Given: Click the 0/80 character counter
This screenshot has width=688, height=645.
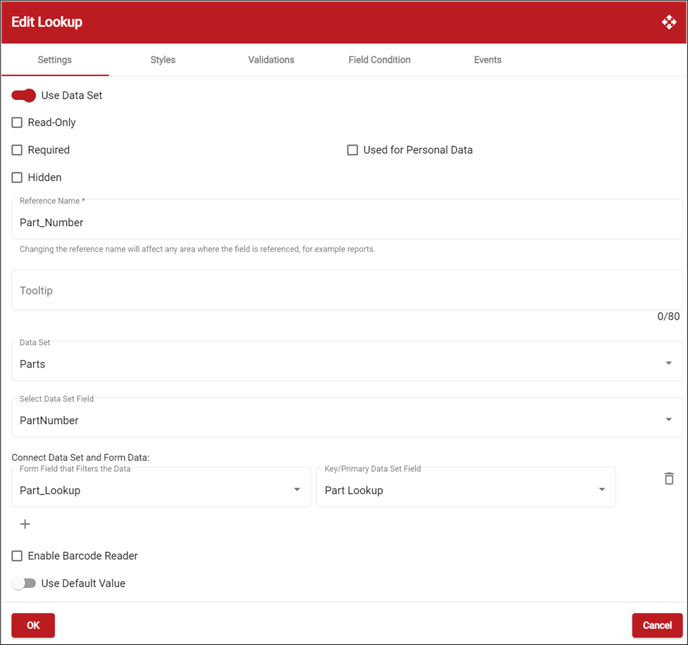Looking at the screenshot, I should [668, 316].
